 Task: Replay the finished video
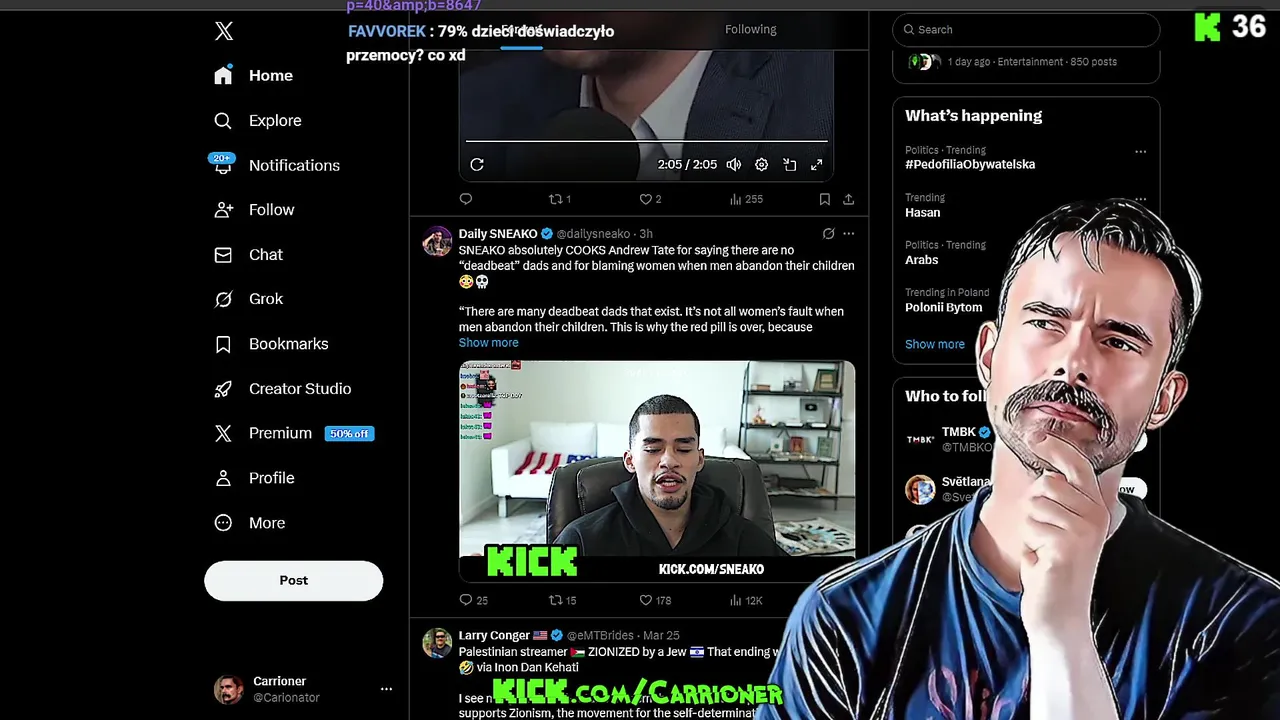click(x=477, y=165)
